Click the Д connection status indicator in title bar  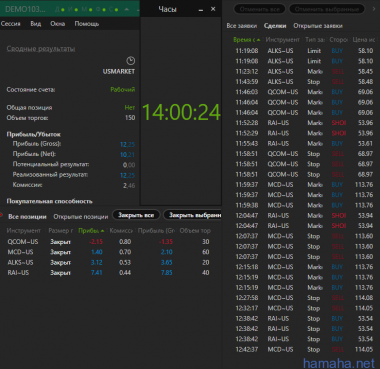pyautogui.click(x=59, y=9)
